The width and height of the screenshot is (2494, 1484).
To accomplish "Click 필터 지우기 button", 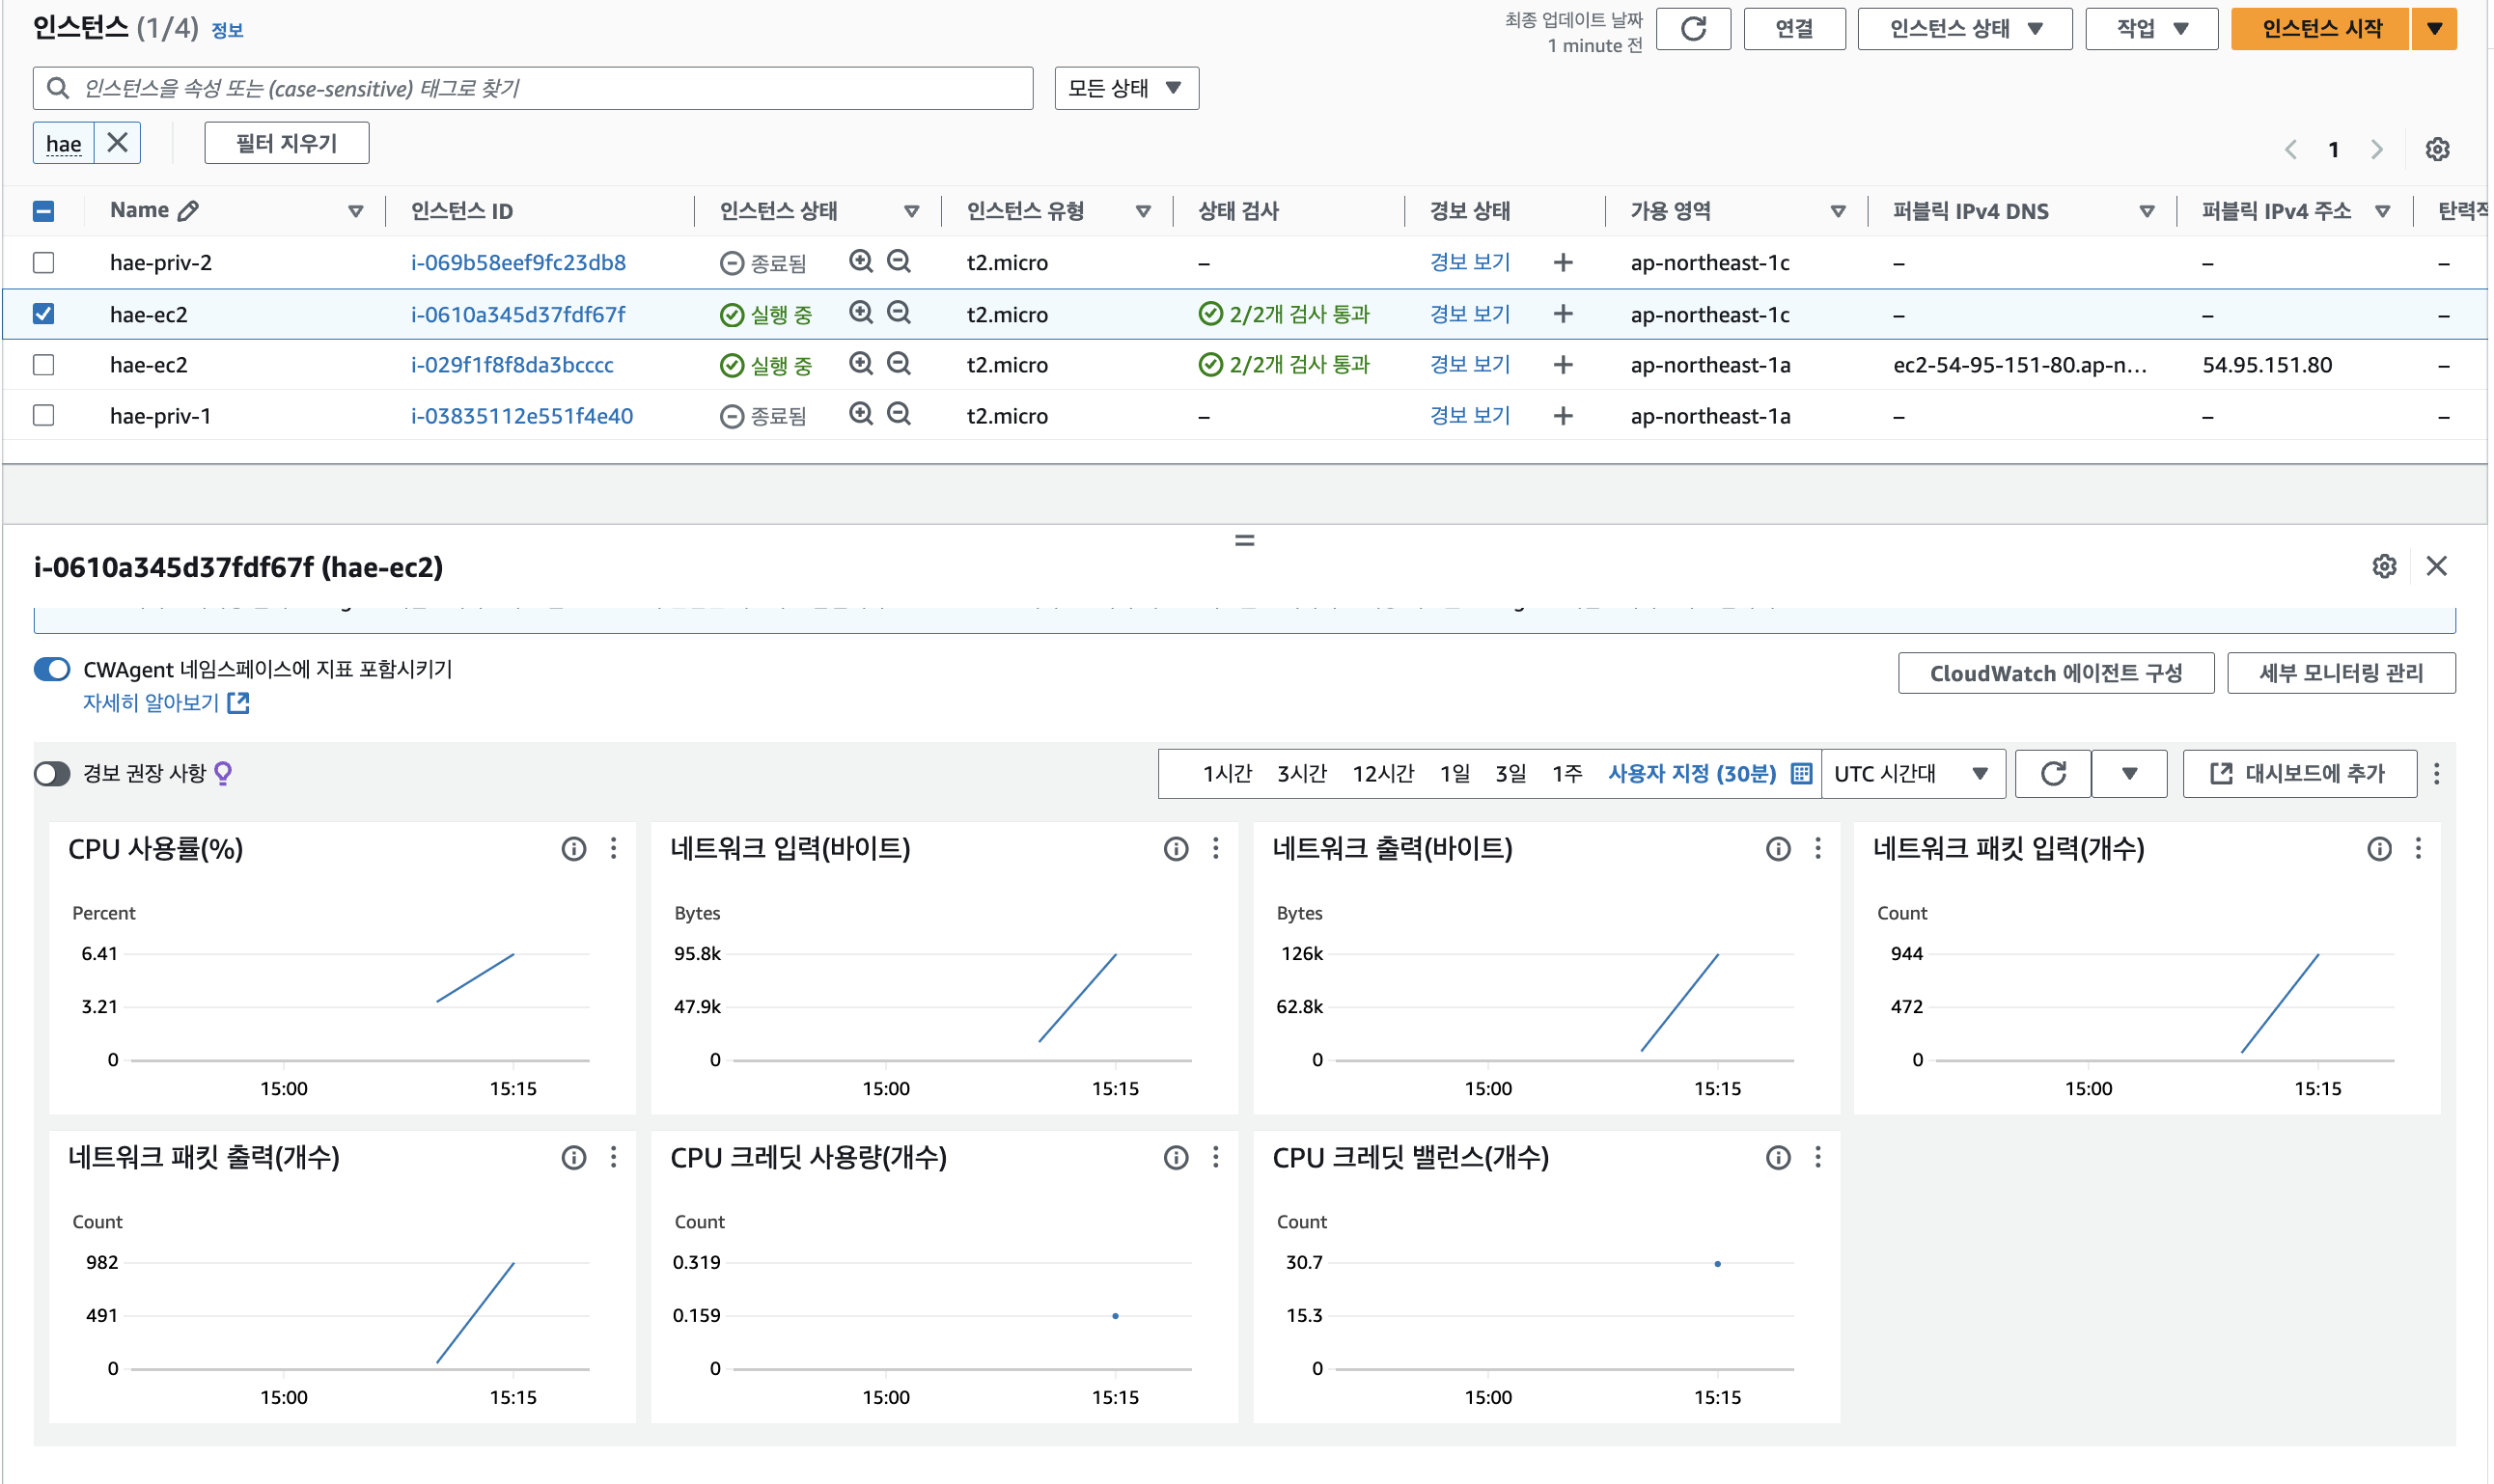I will 286,143.
